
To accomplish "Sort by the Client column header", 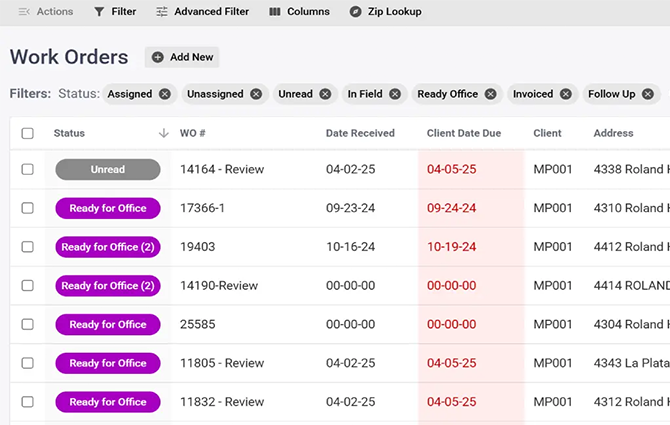I will click(547, 133).
